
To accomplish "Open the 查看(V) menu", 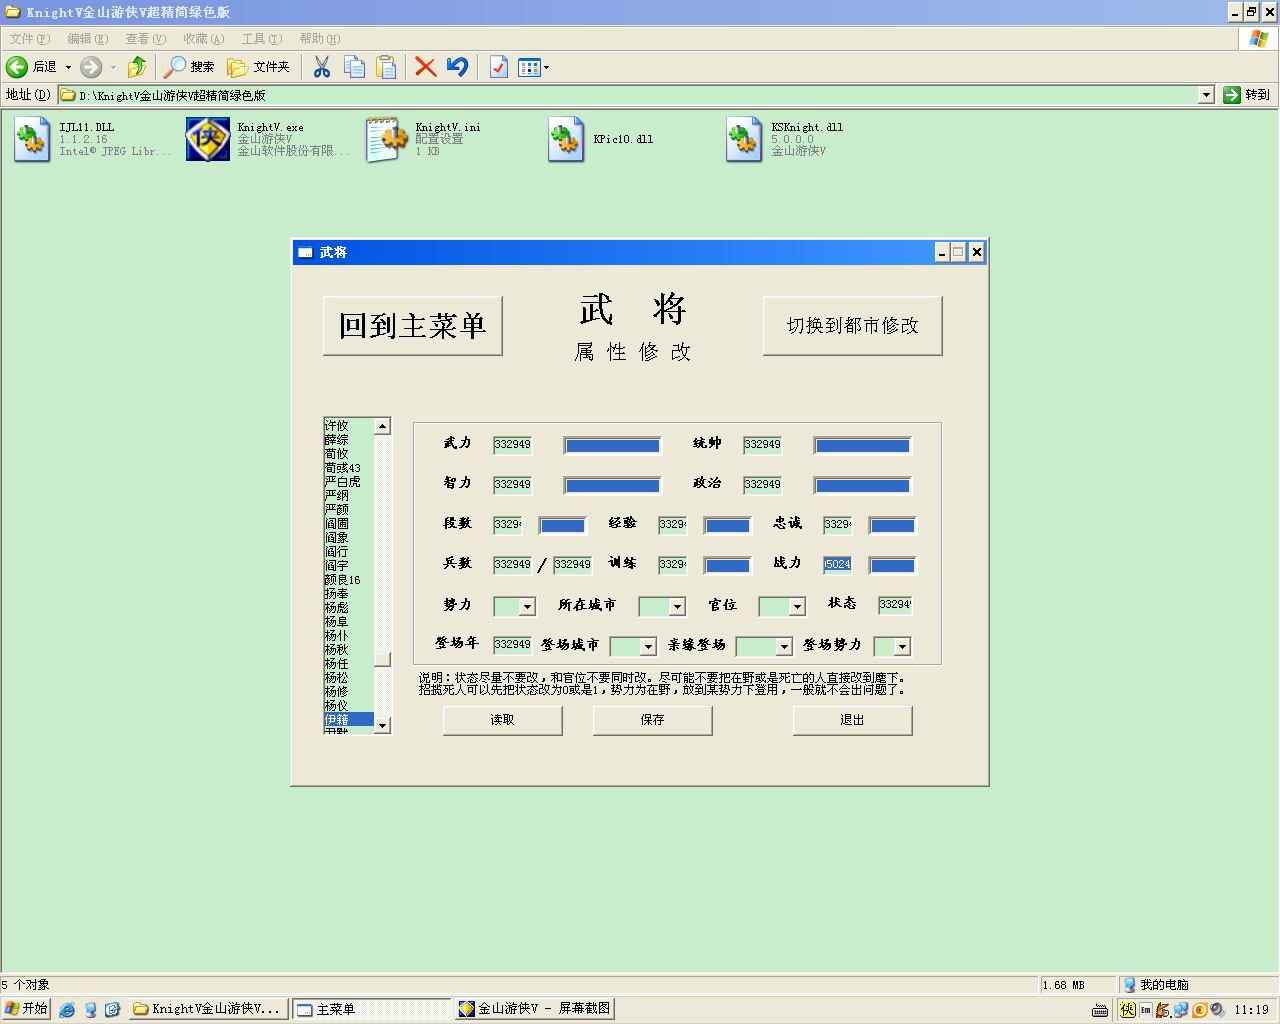I will coord(145,39).
